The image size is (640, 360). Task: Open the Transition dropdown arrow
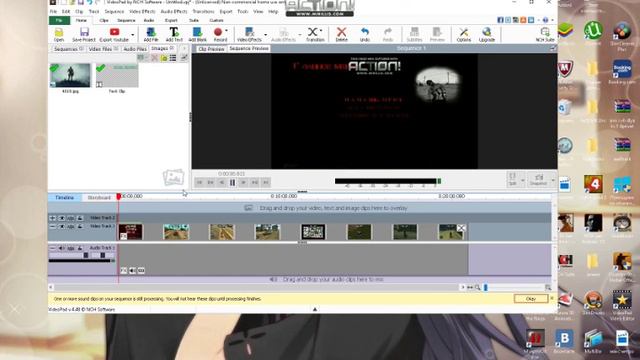click(x=321, y=31)
